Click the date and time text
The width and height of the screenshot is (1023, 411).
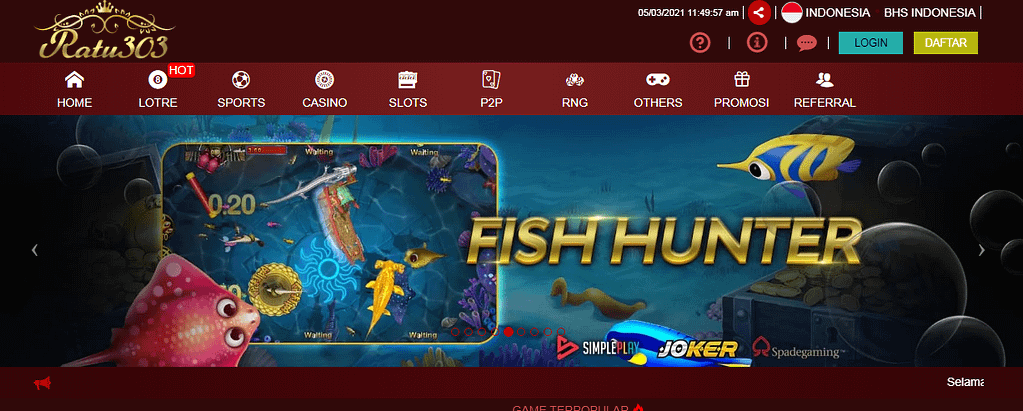(x=688, y=12)
